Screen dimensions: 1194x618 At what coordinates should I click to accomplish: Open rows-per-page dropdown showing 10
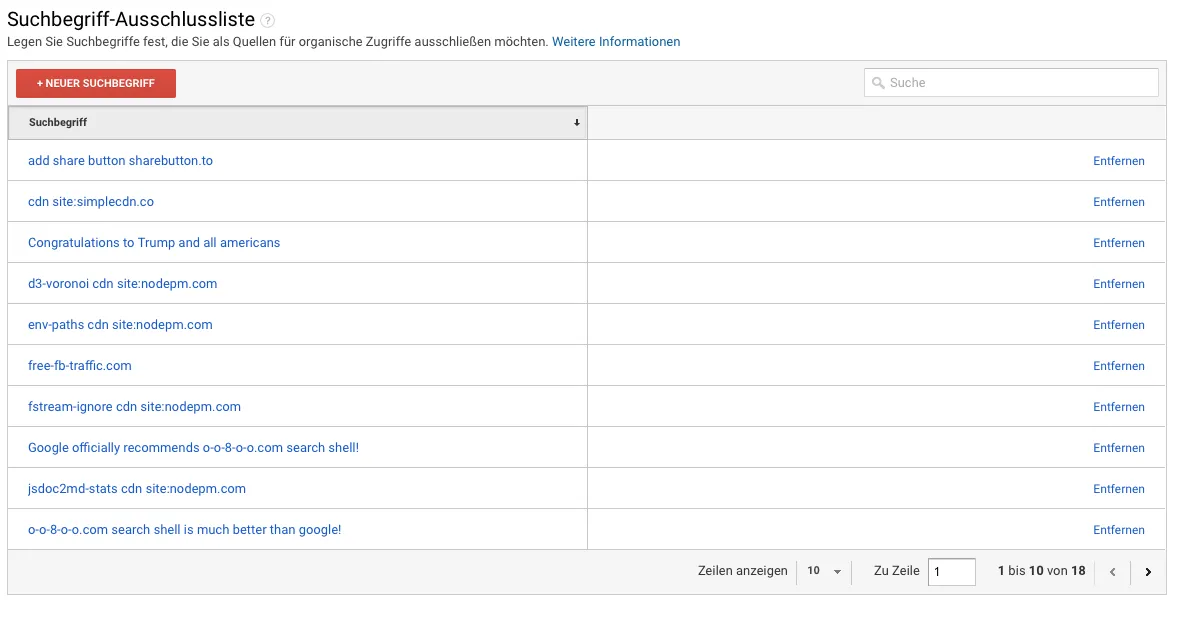pyautogui.click(x=824, y=571)
